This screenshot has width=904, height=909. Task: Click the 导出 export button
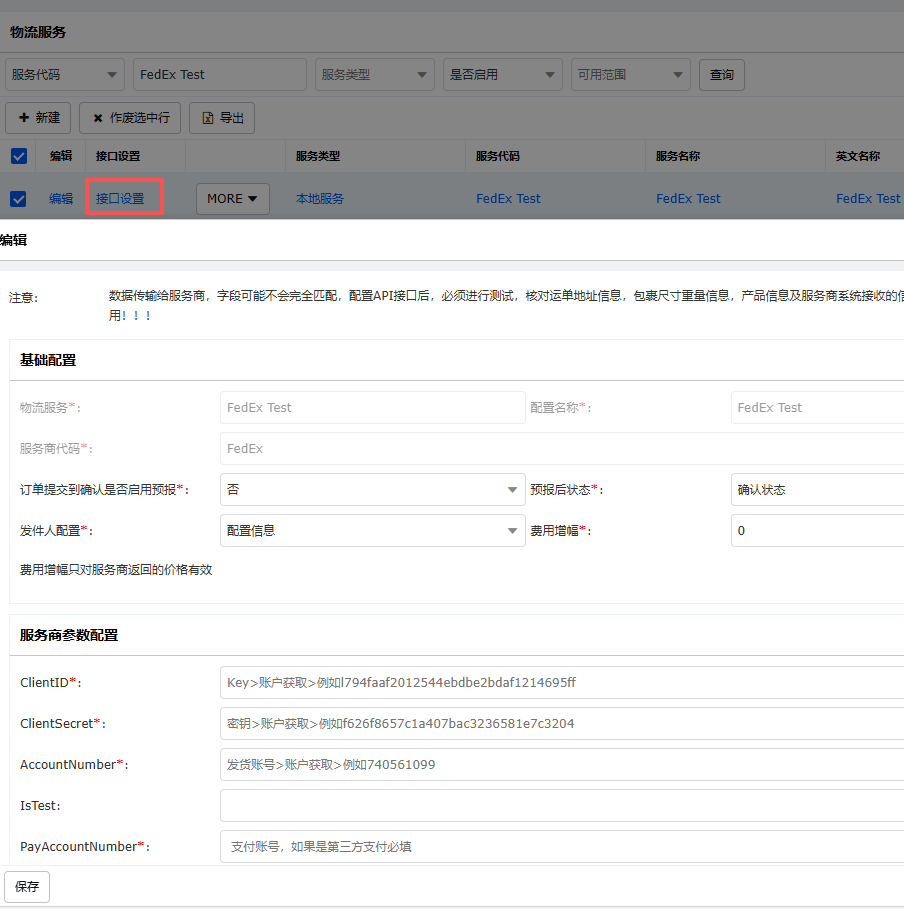click(x=222, y=118)
